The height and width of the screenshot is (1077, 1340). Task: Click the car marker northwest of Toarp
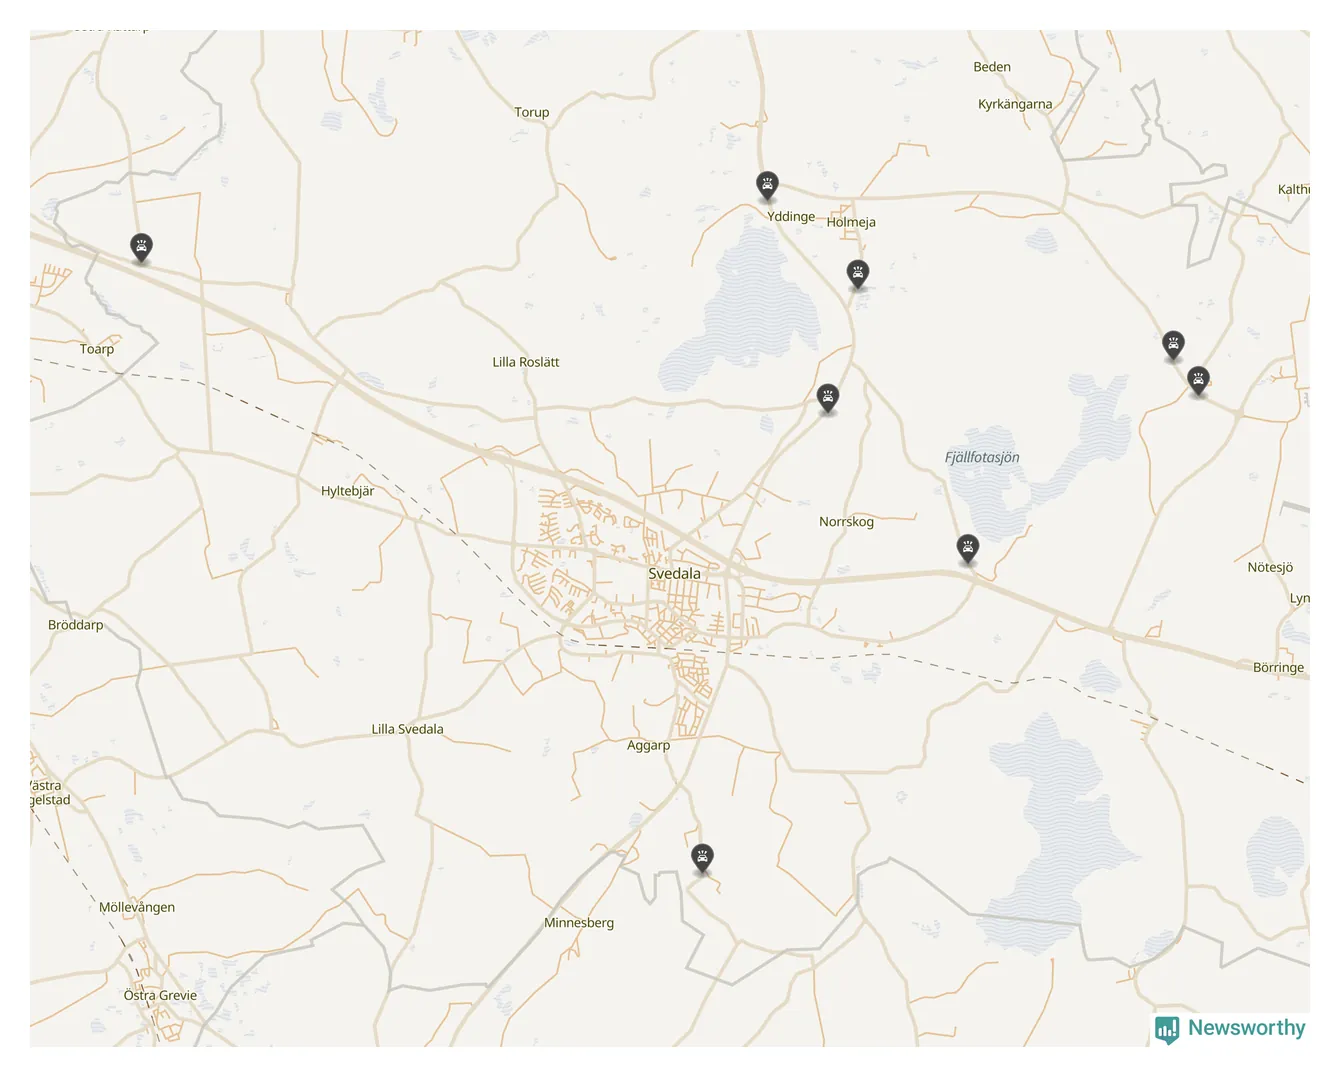(142, 247)
